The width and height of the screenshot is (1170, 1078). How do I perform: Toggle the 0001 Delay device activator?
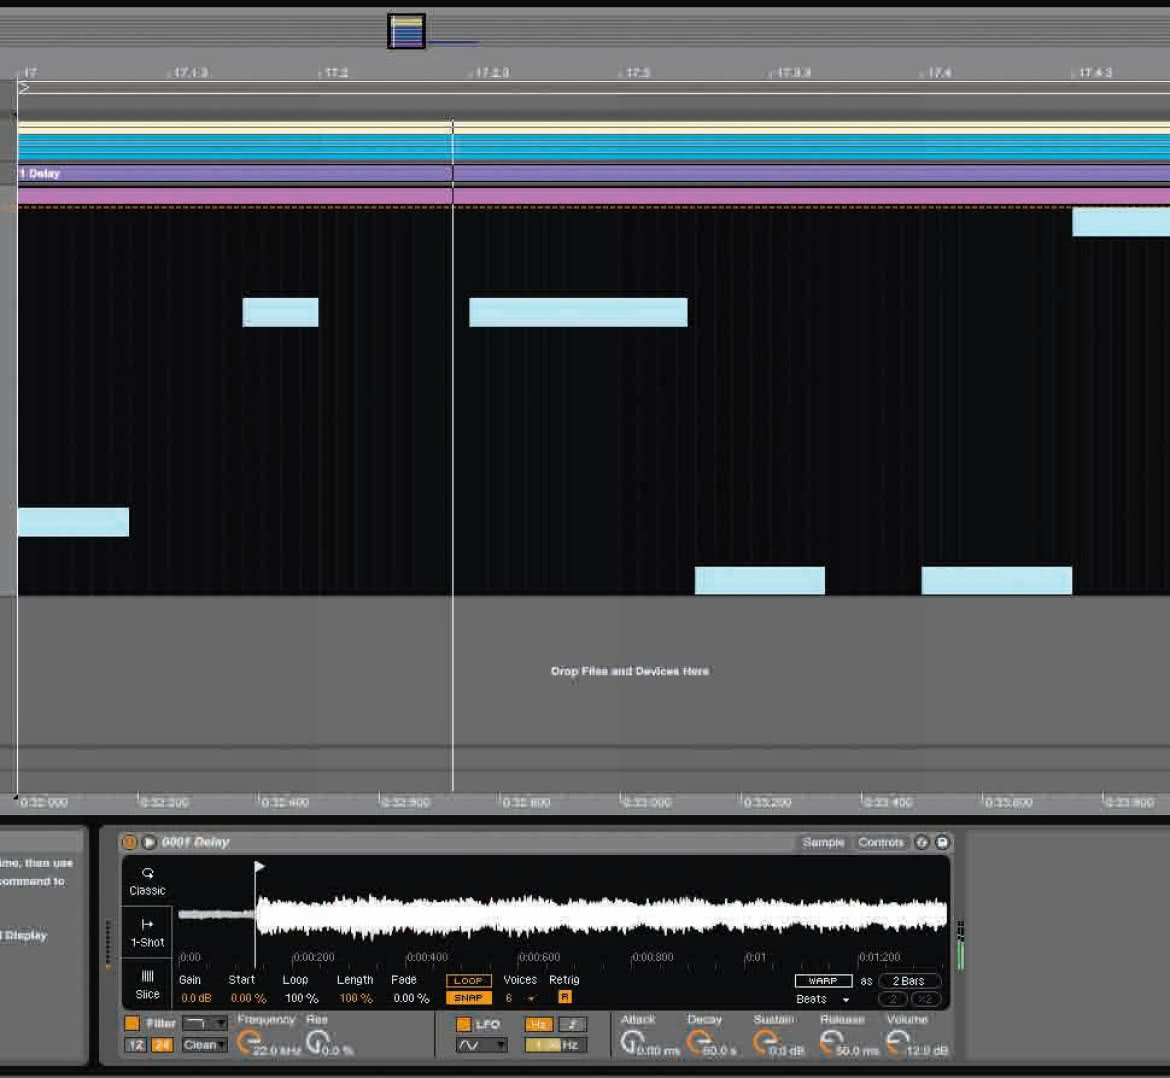[x=129, y=842]
